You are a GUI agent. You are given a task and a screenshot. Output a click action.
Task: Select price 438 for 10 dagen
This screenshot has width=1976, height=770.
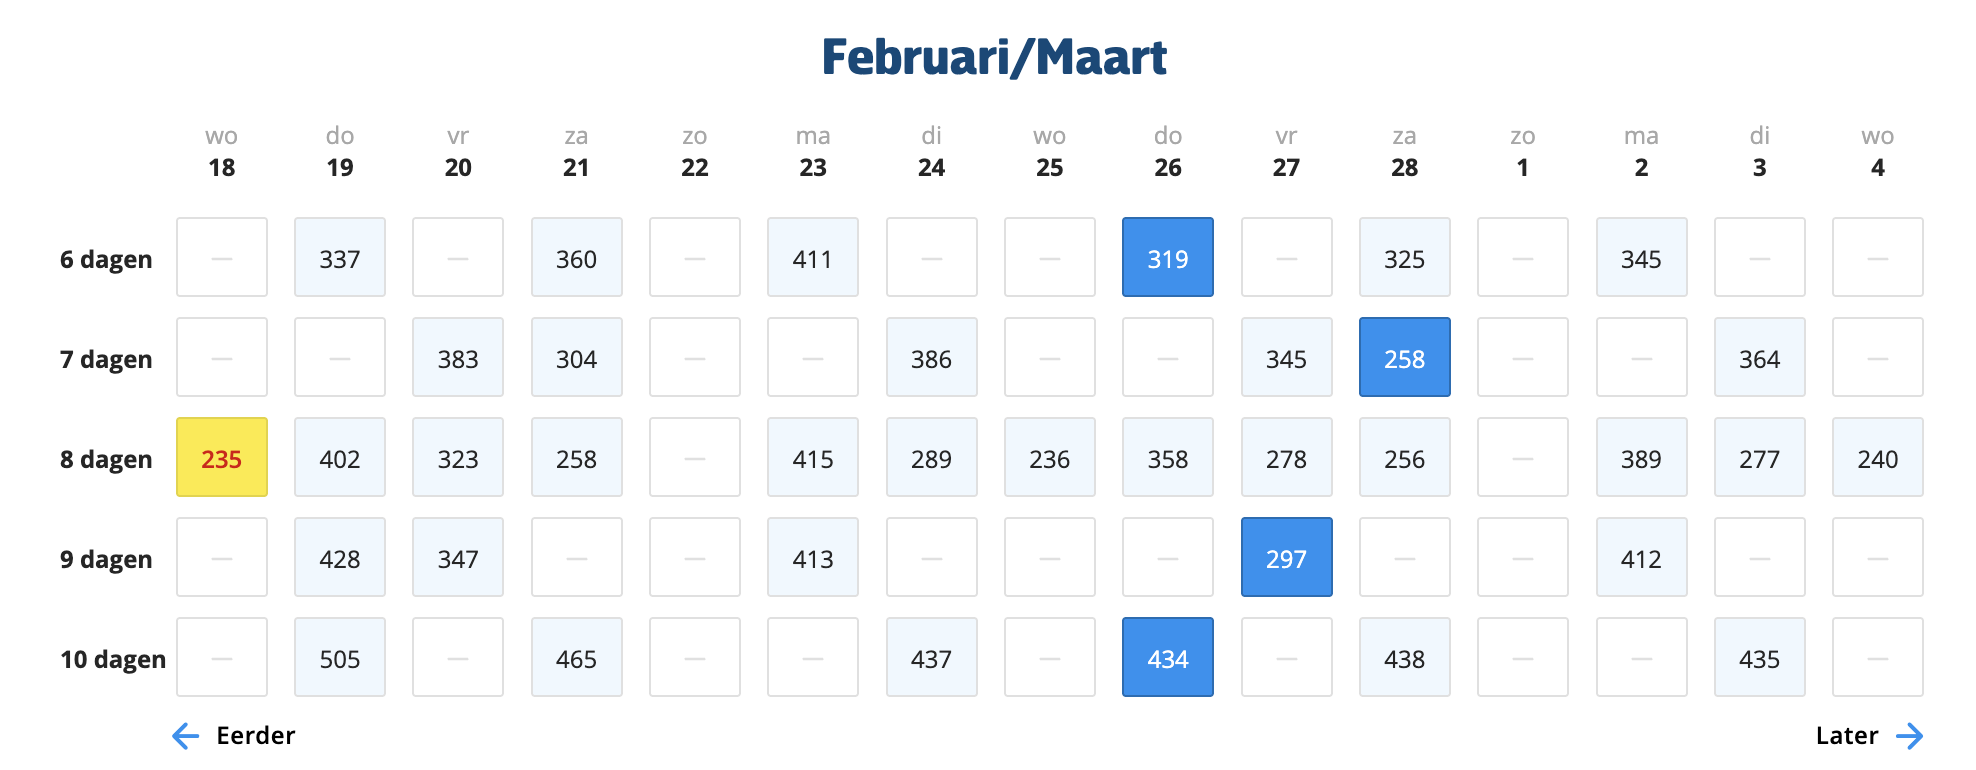tap(1404, 658)
